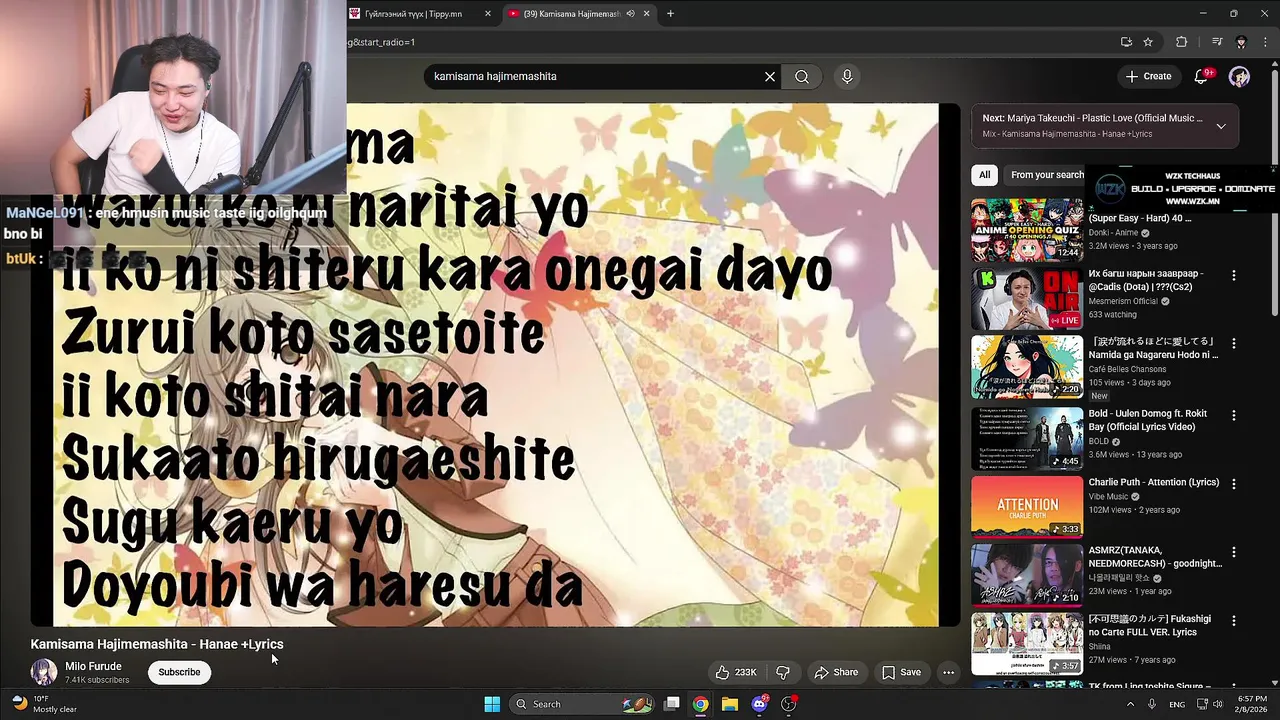1280x720 pixels.
Task: Open options for Bold - Uulen Domog video
Action: point(1233,415)
